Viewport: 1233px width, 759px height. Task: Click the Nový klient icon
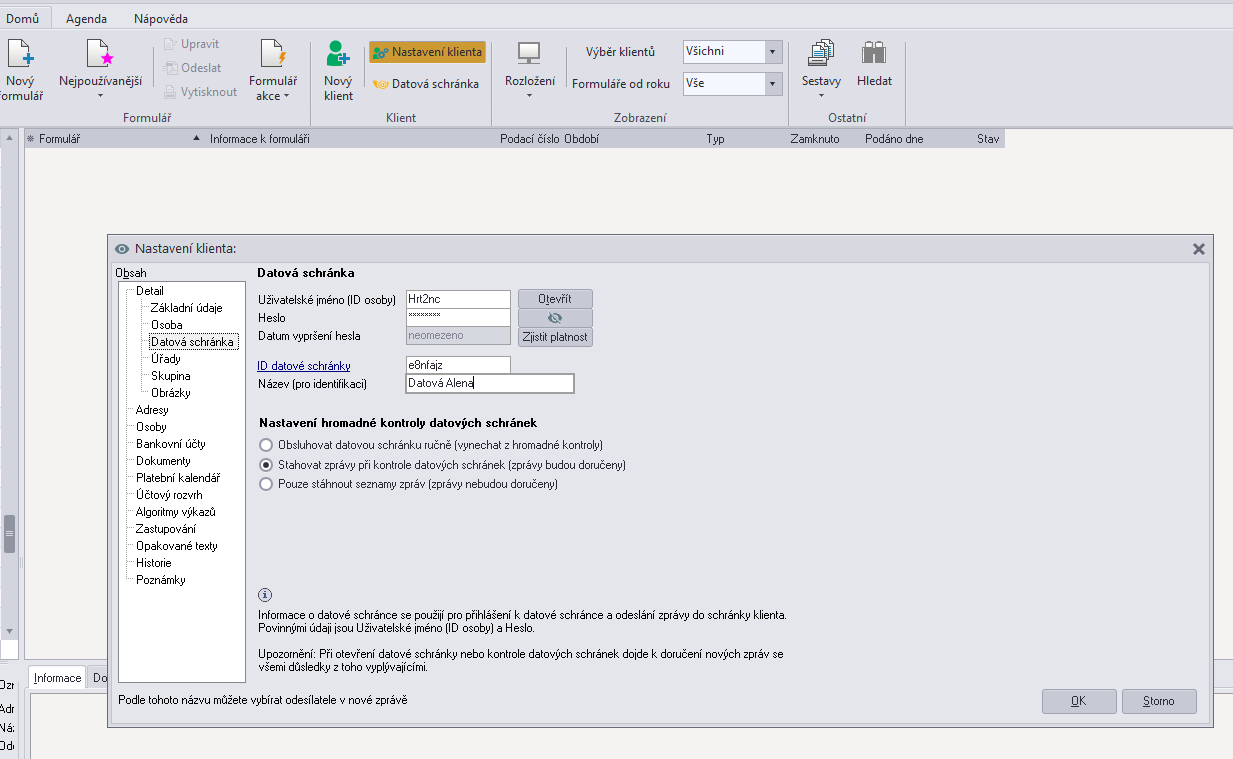pos(338,55)
